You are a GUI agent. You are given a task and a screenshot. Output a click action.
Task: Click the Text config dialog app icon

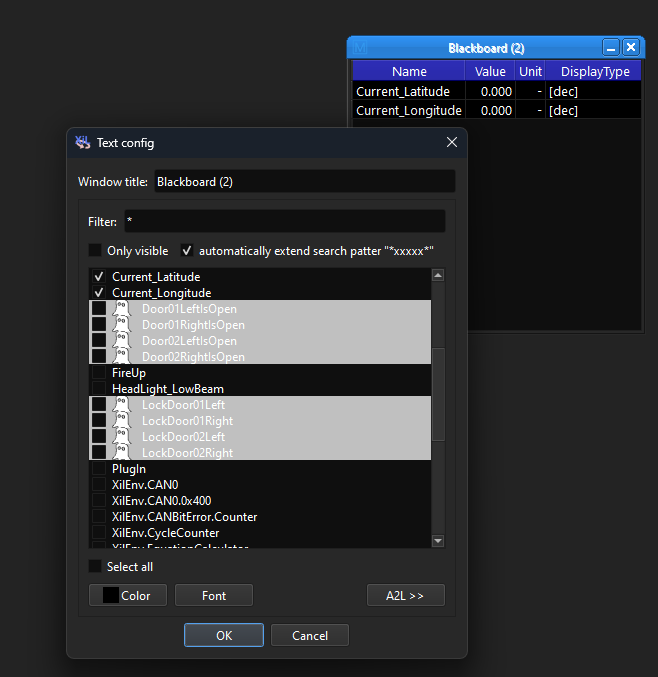(x=83, y=143)
